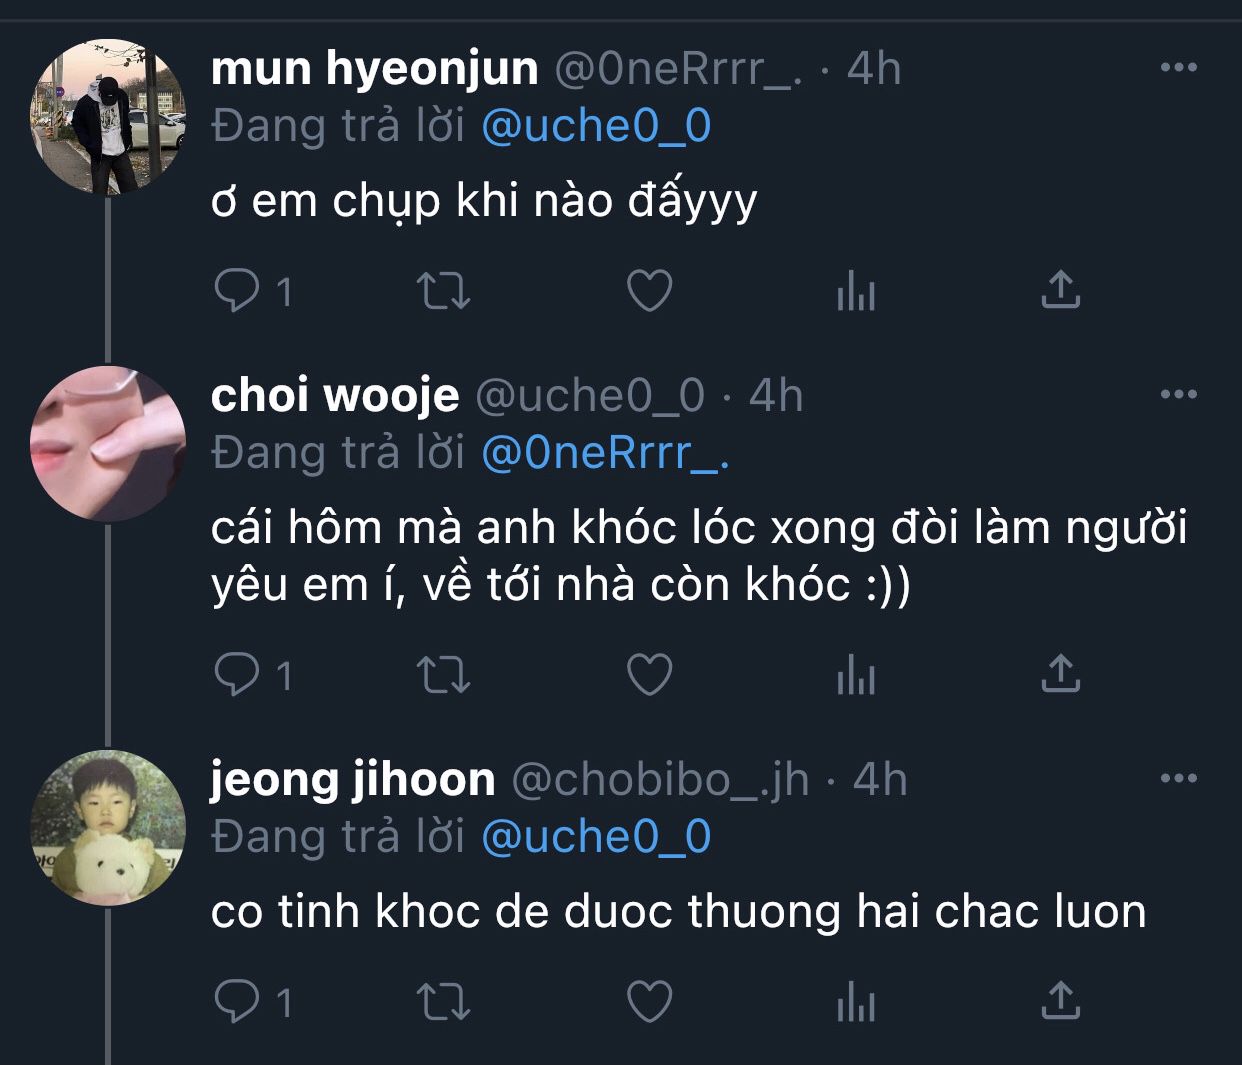
Task: Open more options on mun hyeonjun's tweet
Action: point(1178,68)
